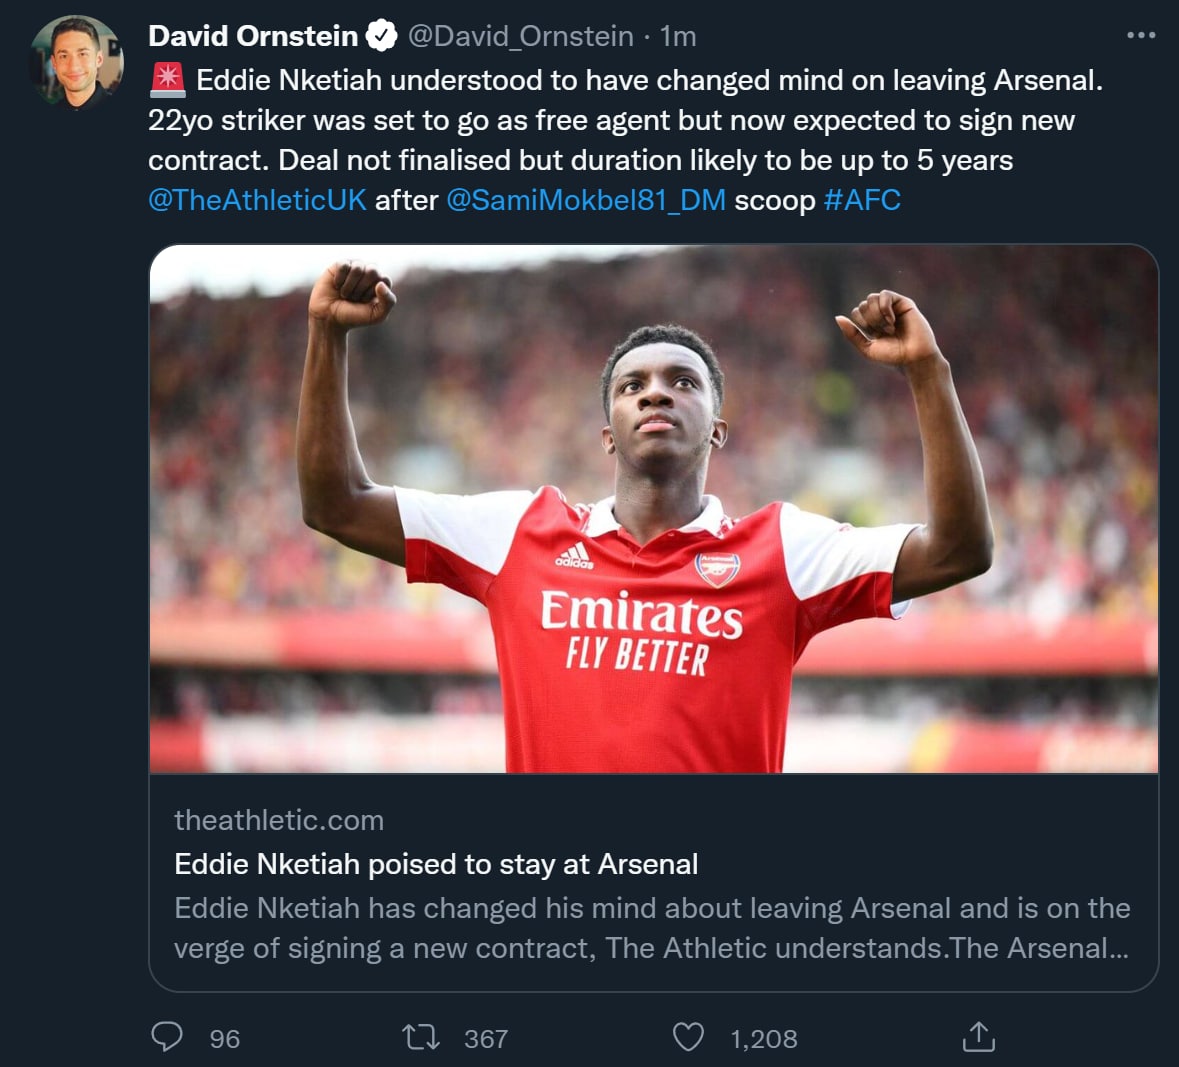Click the red siren emoji in tweet

point(167,79)
